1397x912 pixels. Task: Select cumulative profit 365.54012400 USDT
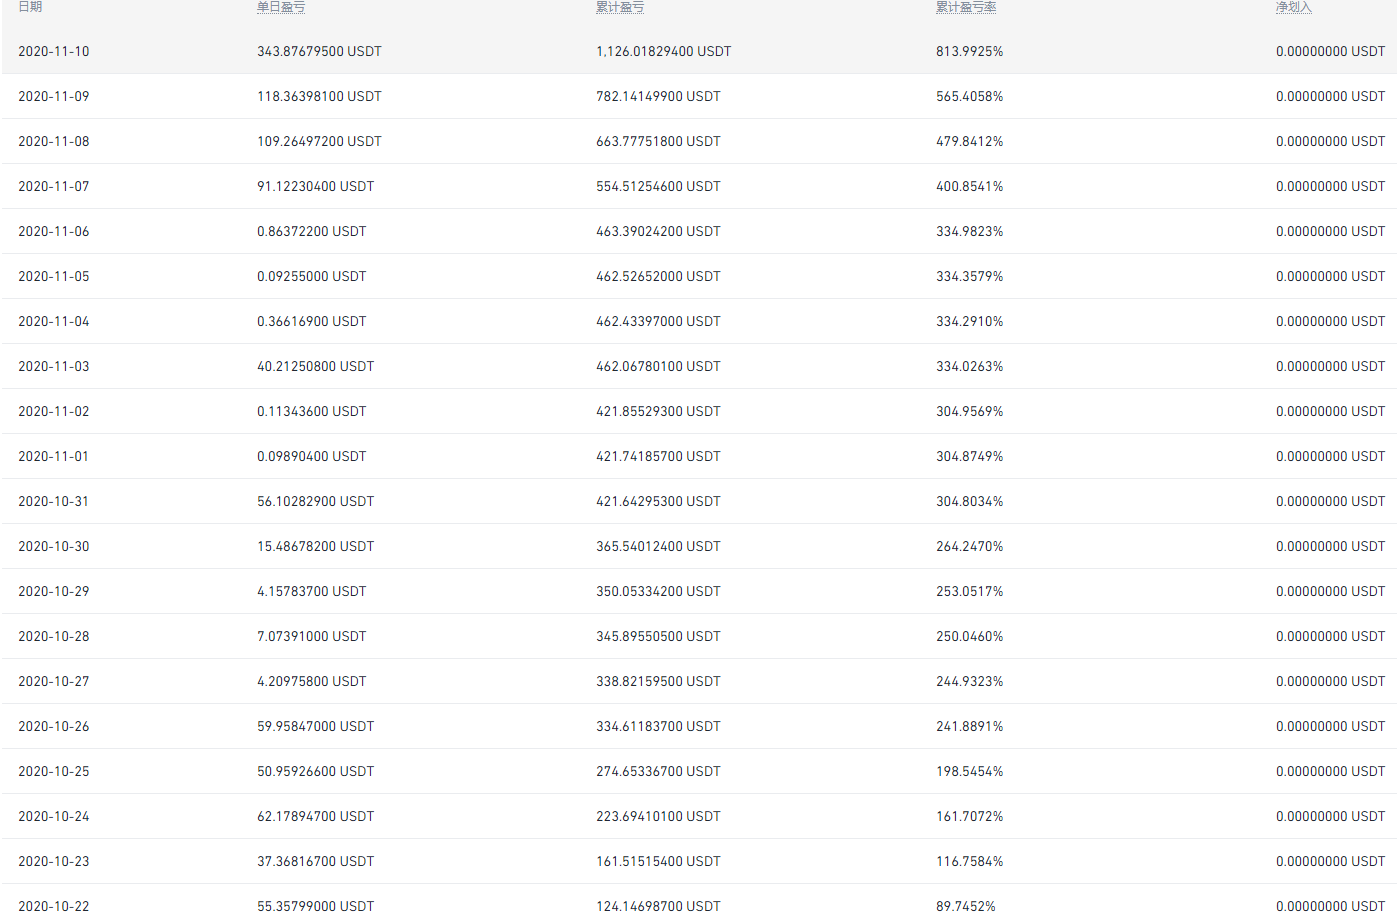coord(658,546)
